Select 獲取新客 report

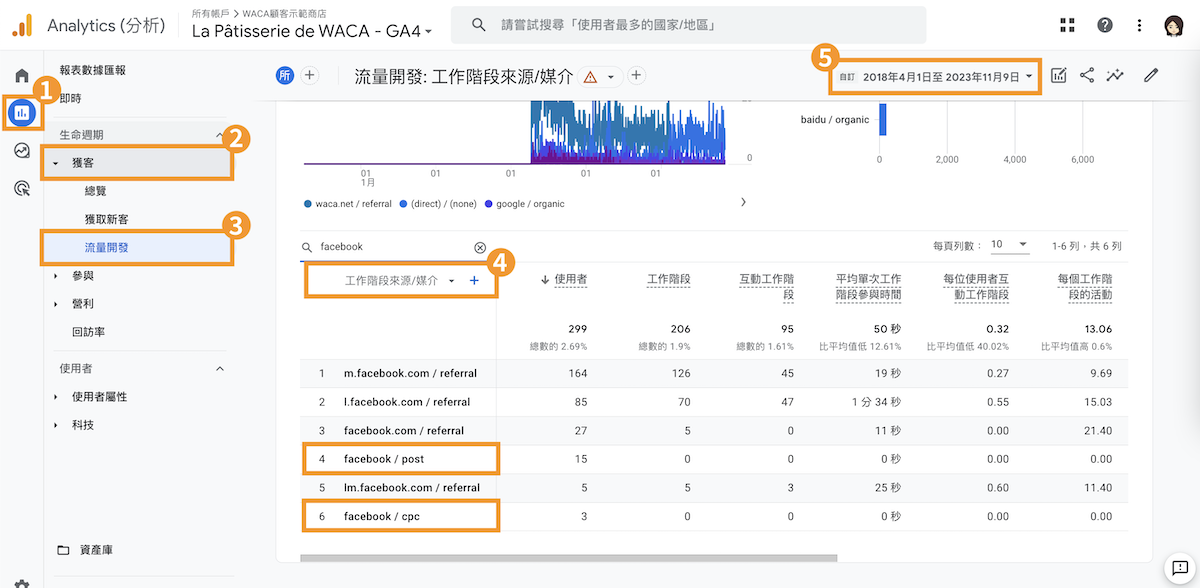click(106, 218)
